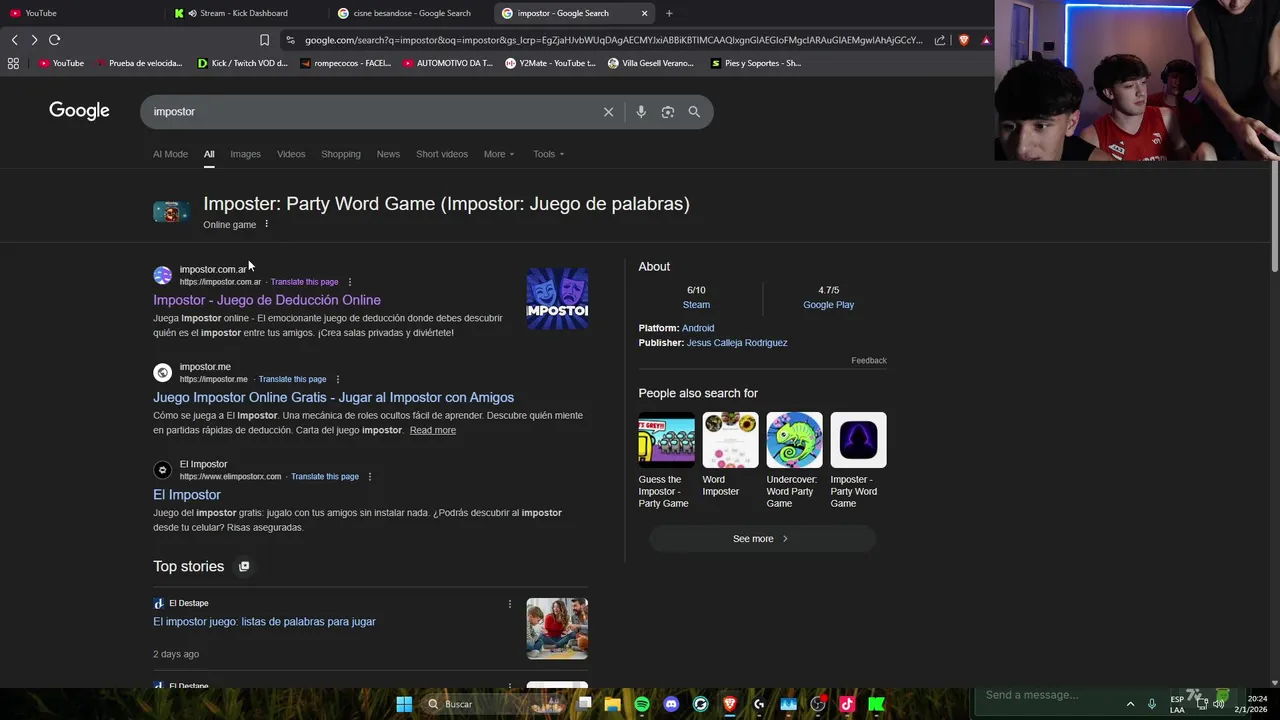Open the Read more link for impostor.me
The height and width of the screenshot is (720, 1280).
pyautogui.click(x=432, y=430)
